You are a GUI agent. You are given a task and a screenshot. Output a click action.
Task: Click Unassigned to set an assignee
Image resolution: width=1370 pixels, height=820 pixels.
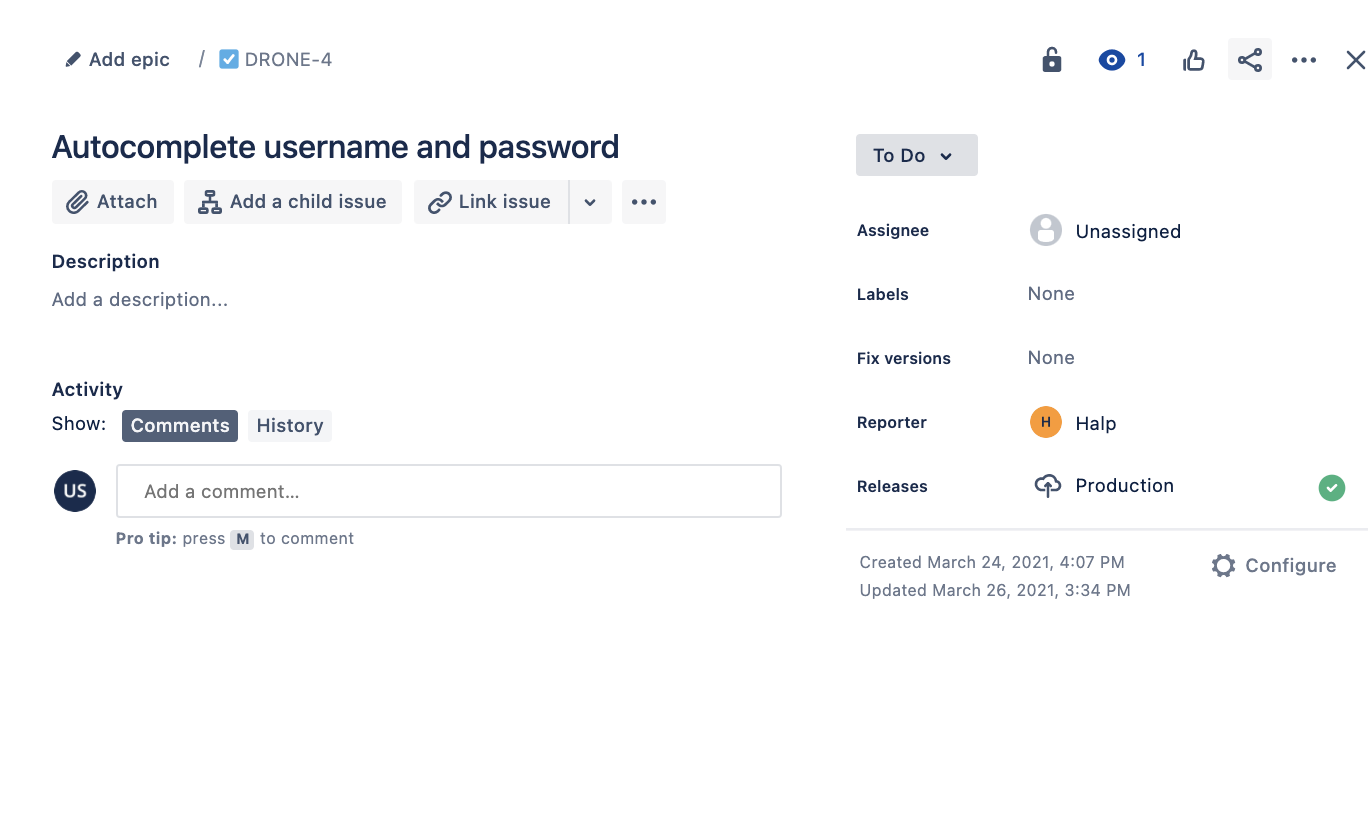click(1128, 231)
